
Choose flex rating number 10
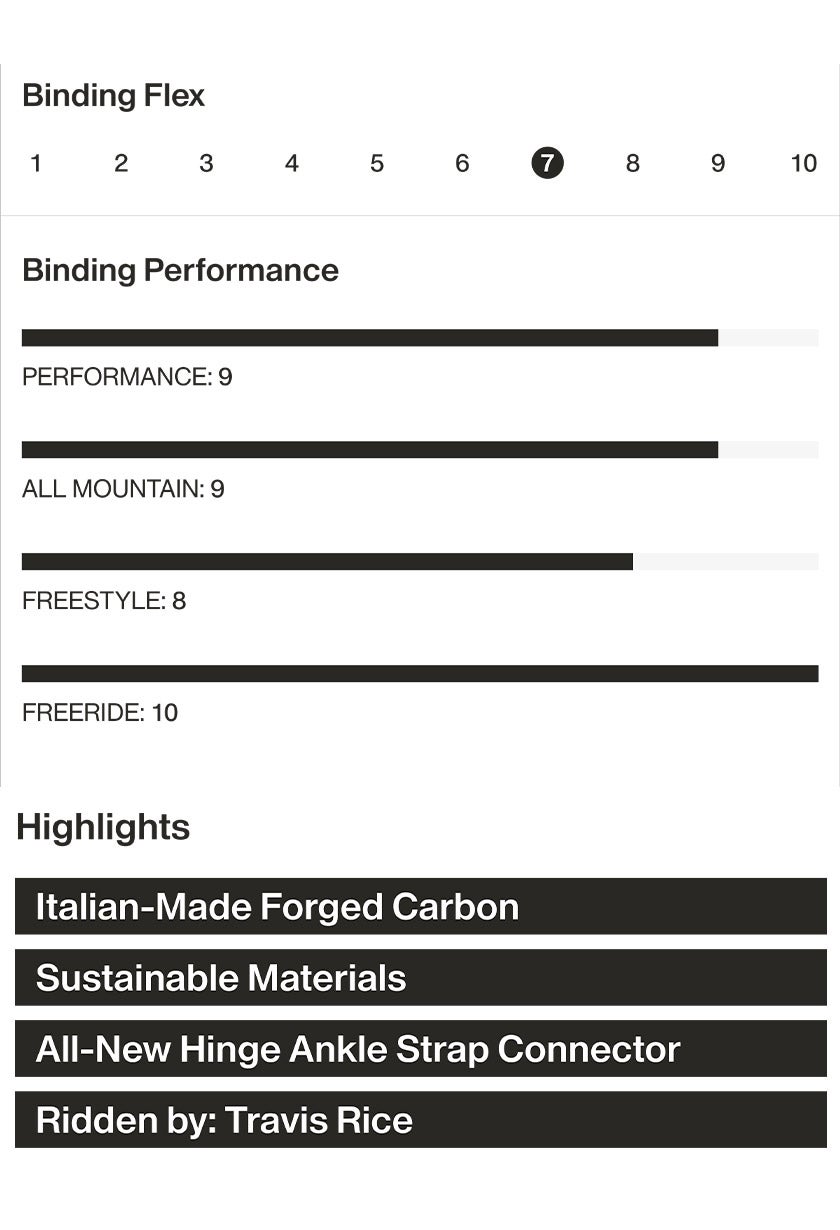804,163
